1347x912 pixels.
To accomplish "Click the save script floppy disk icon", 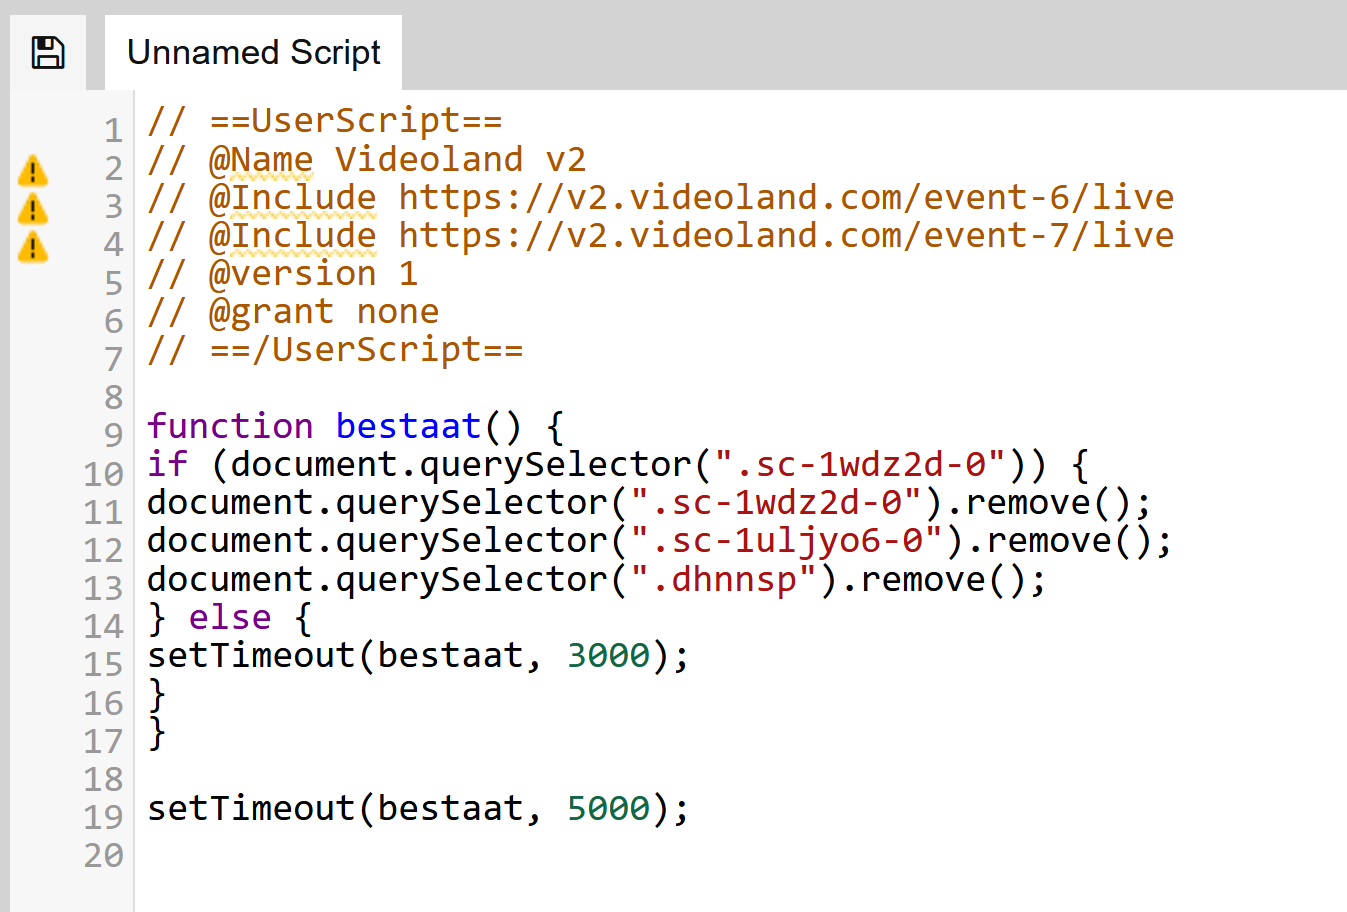I will (x=48, y=52).
